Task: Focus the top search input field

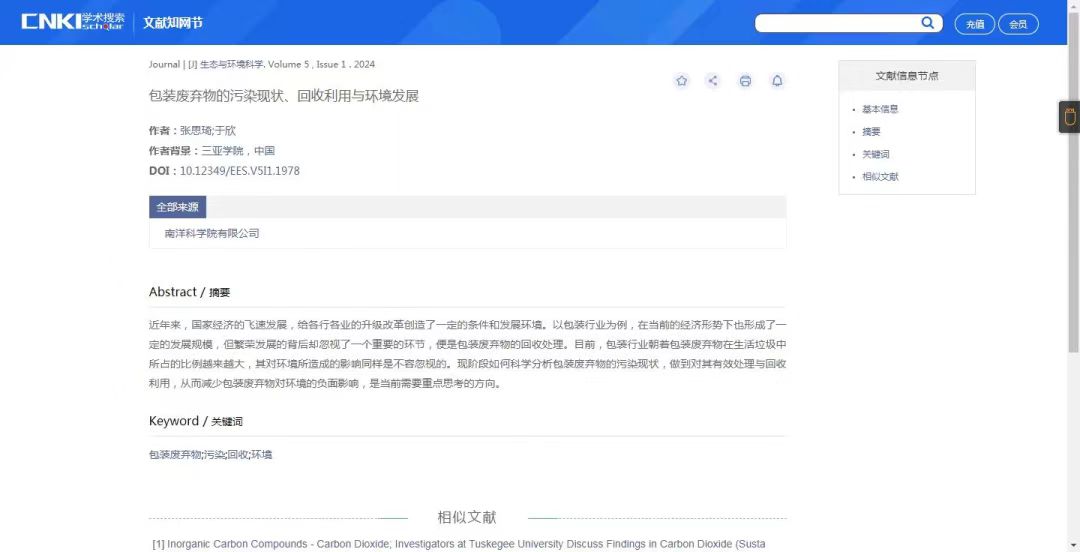Action: [x=836, y=23]
